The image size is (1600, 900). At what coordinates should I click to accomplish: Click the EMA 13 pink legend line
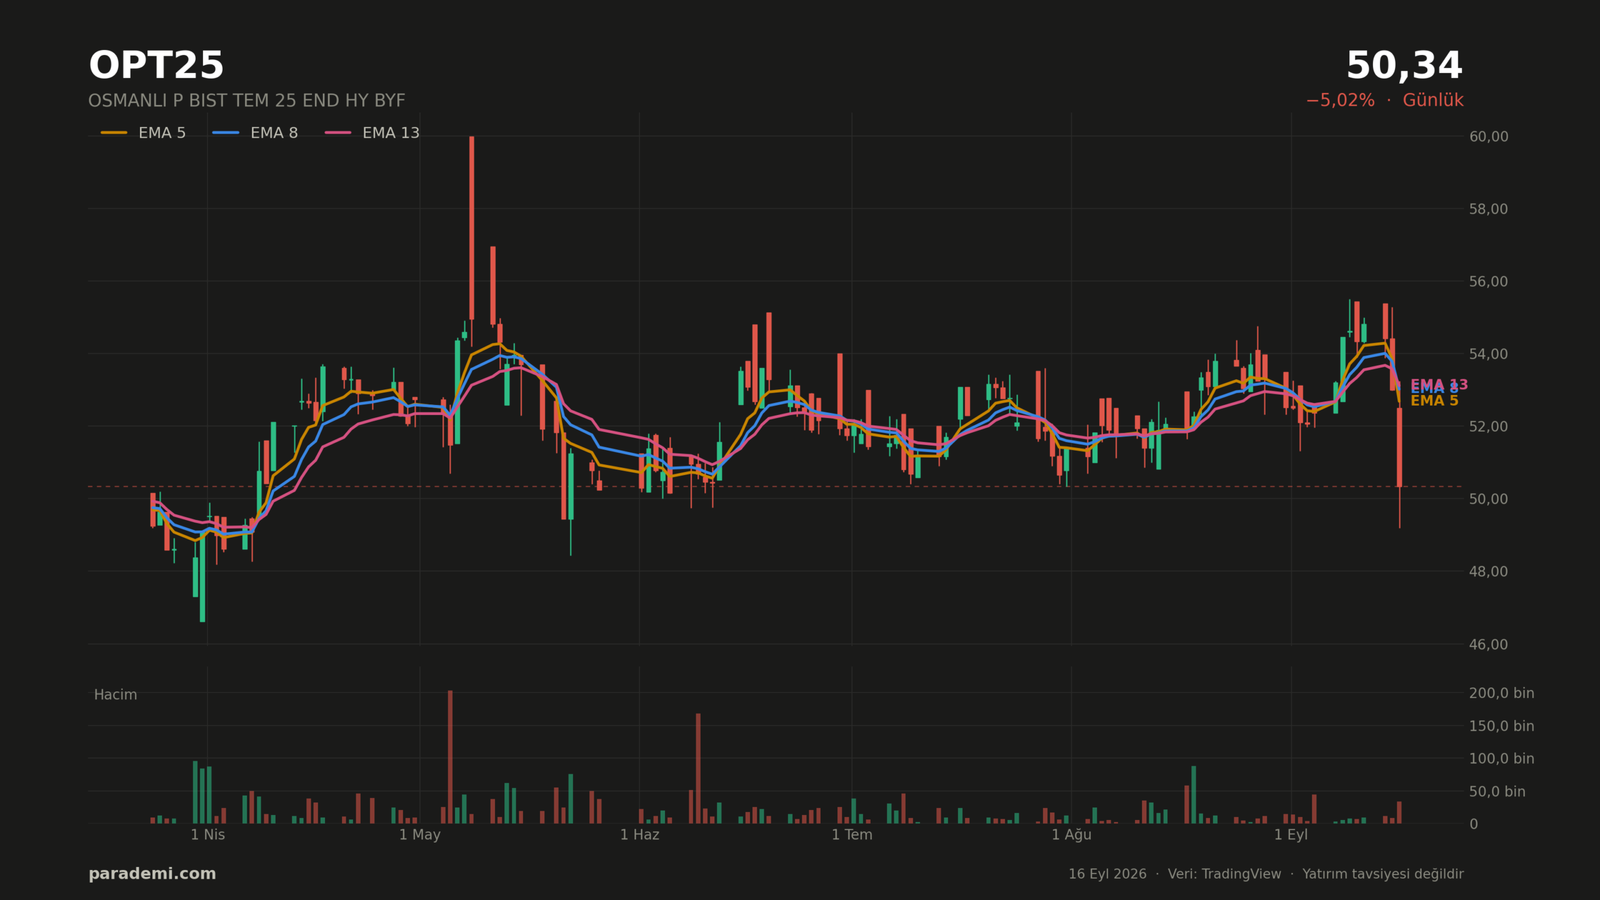(x=338, y=133)
